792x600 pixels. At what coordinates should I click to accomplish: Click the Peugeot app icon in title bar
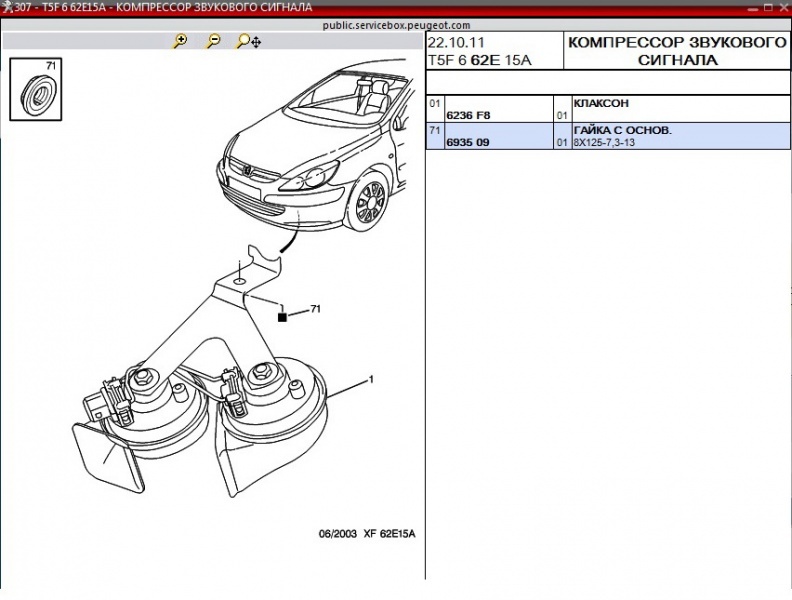(8, 8)
